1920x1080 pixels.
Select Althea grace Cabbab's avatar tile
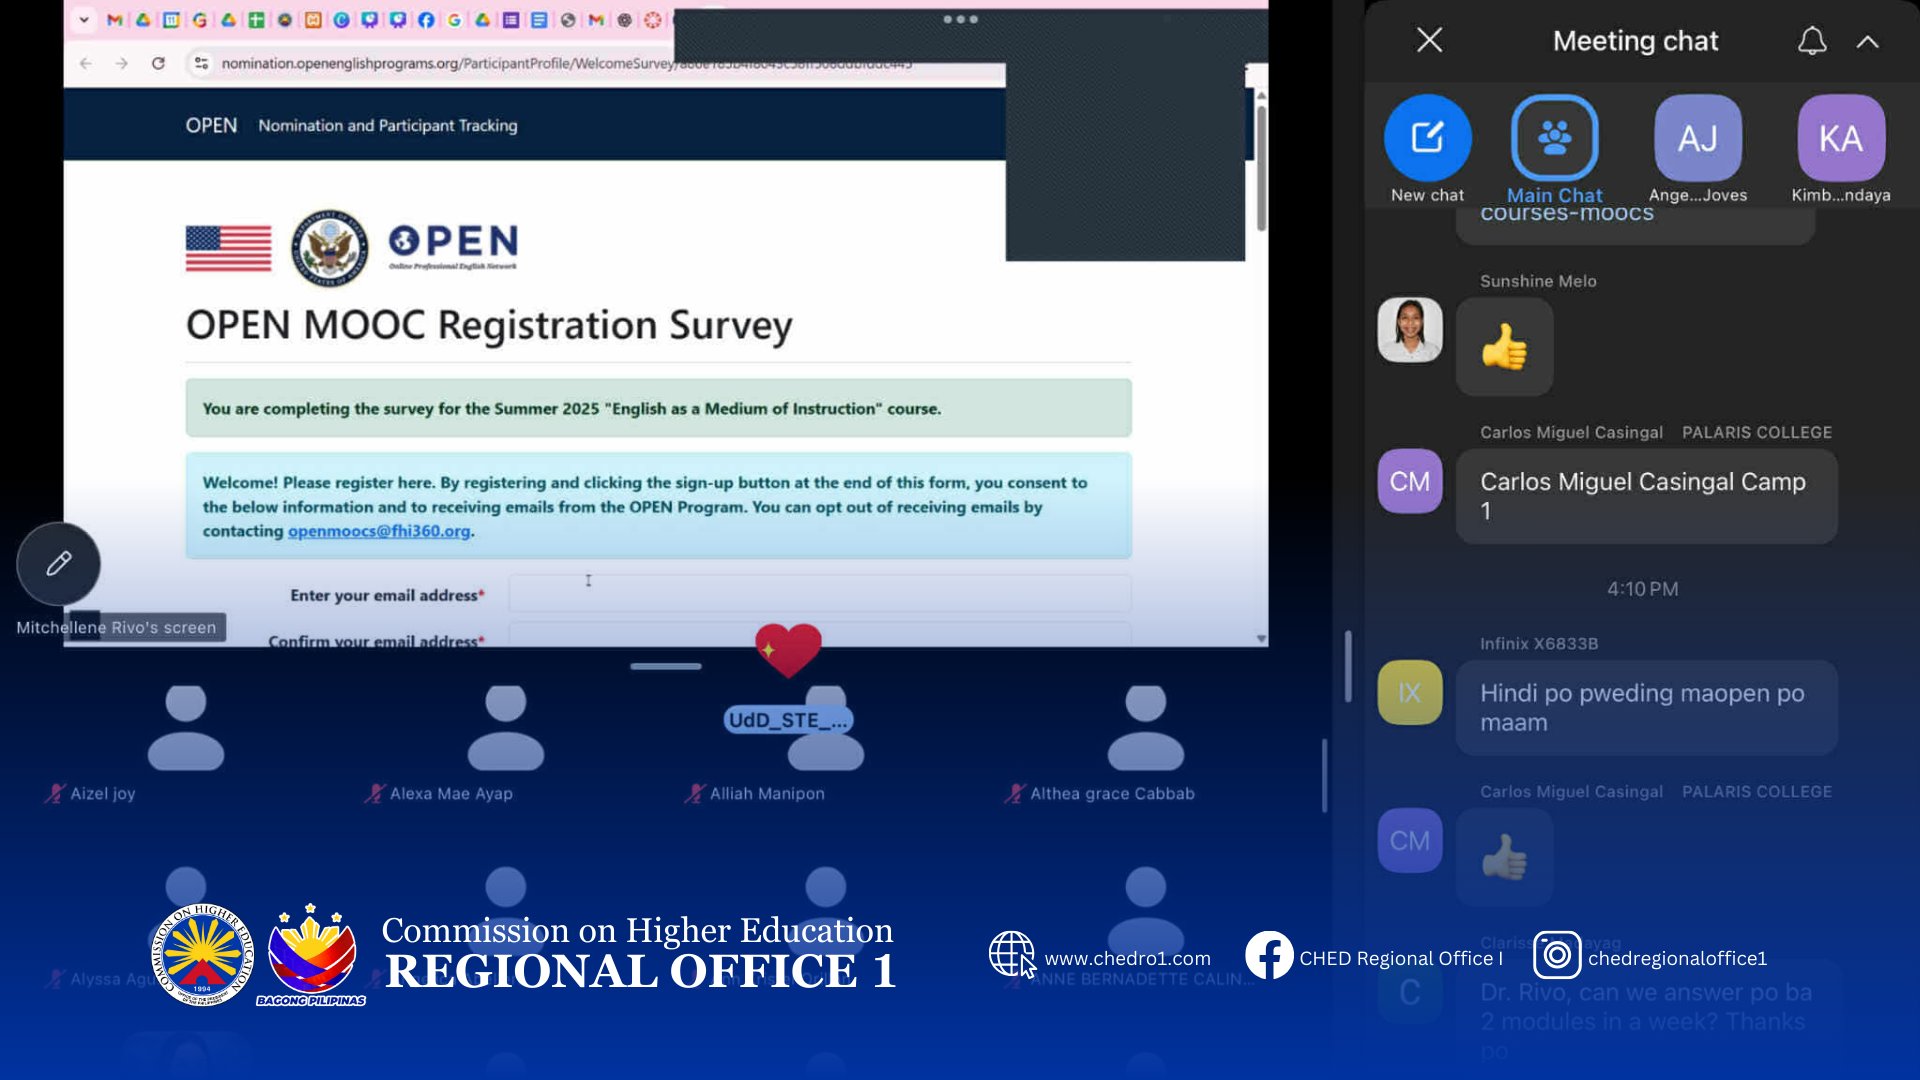(1146, 728)
